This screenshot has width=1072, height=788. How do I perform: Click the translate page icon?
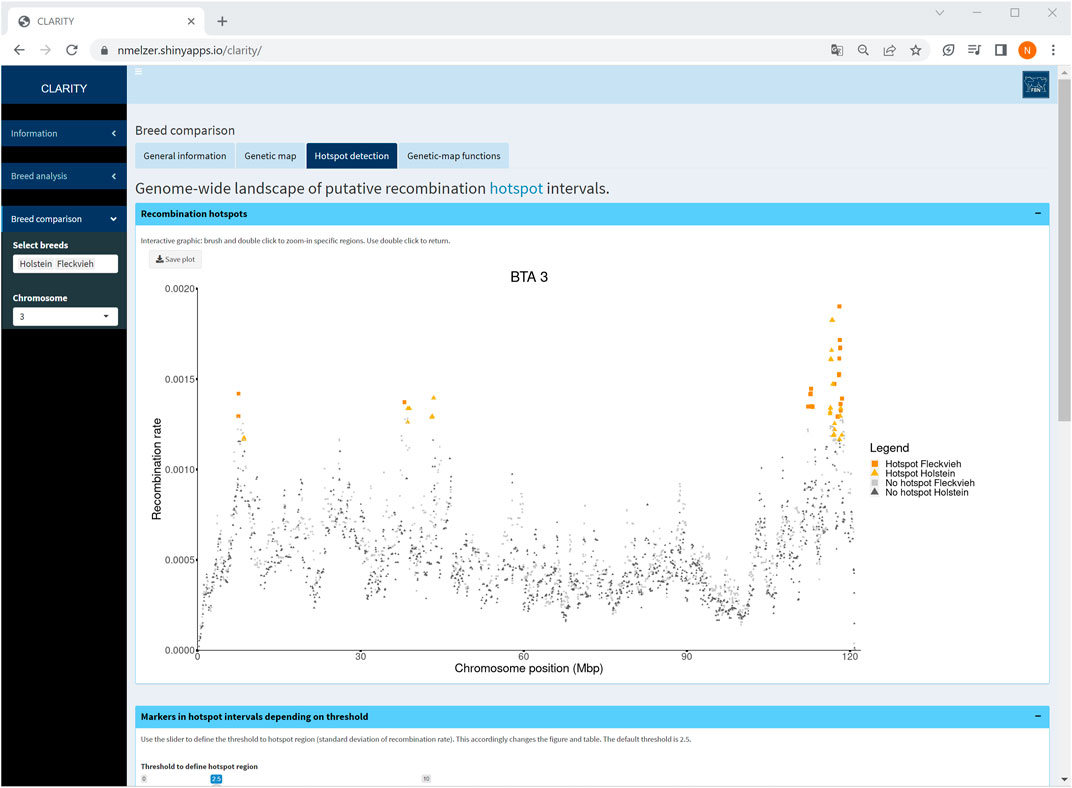837,50
